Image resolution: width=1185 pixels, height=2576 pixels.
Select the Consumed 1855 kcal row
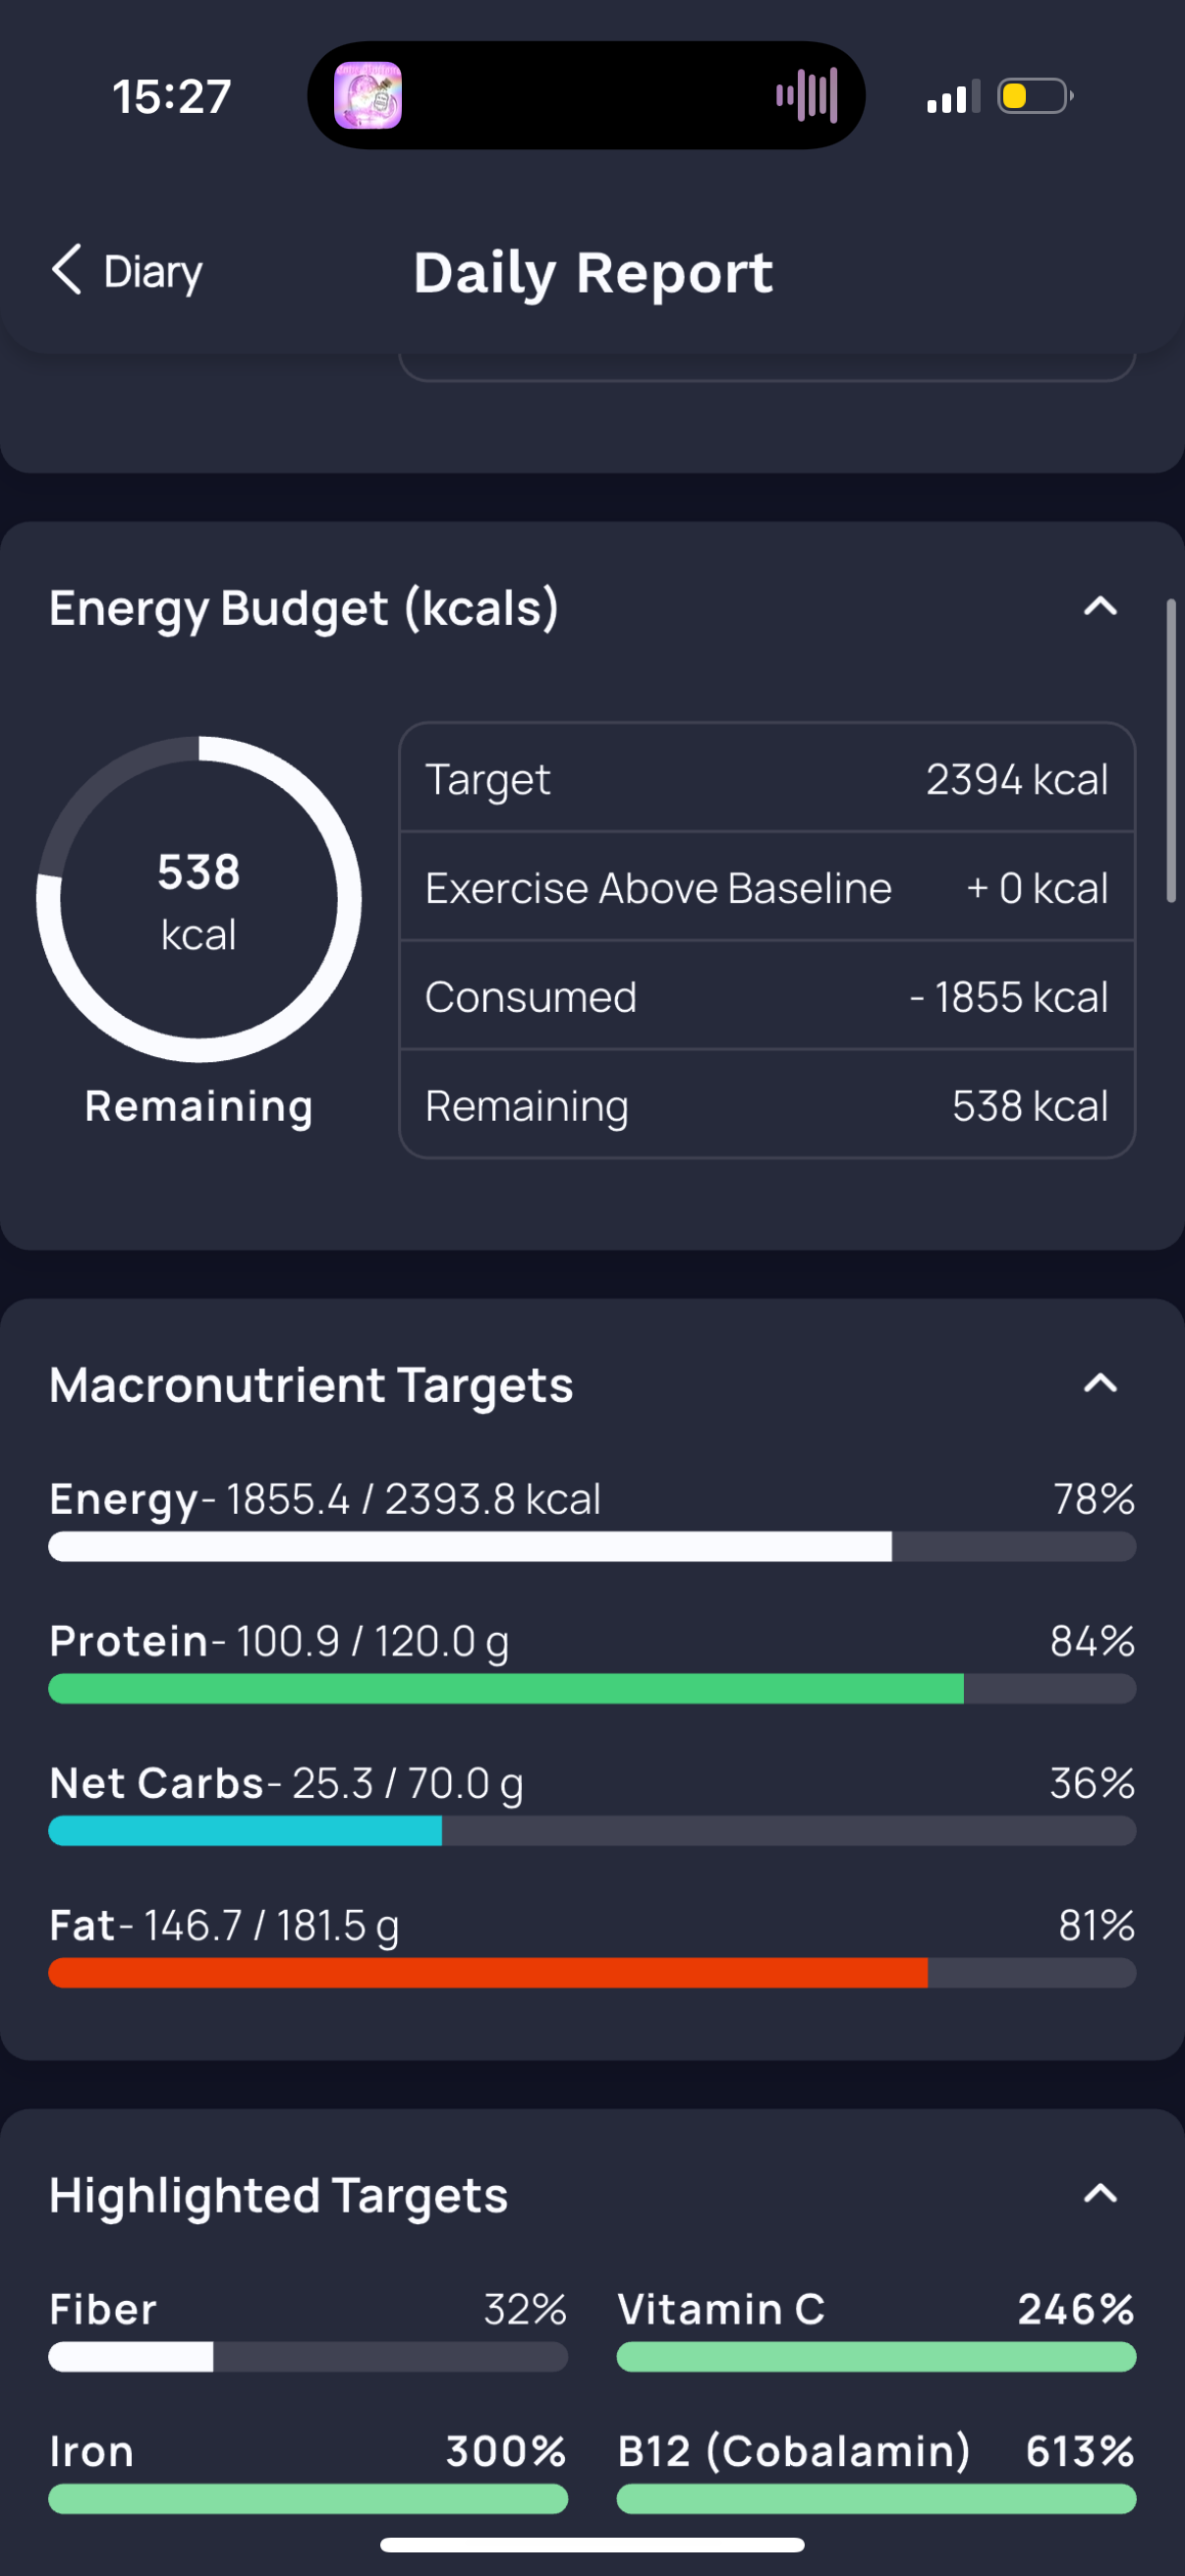pyautogui.click(x=767, y=996)
